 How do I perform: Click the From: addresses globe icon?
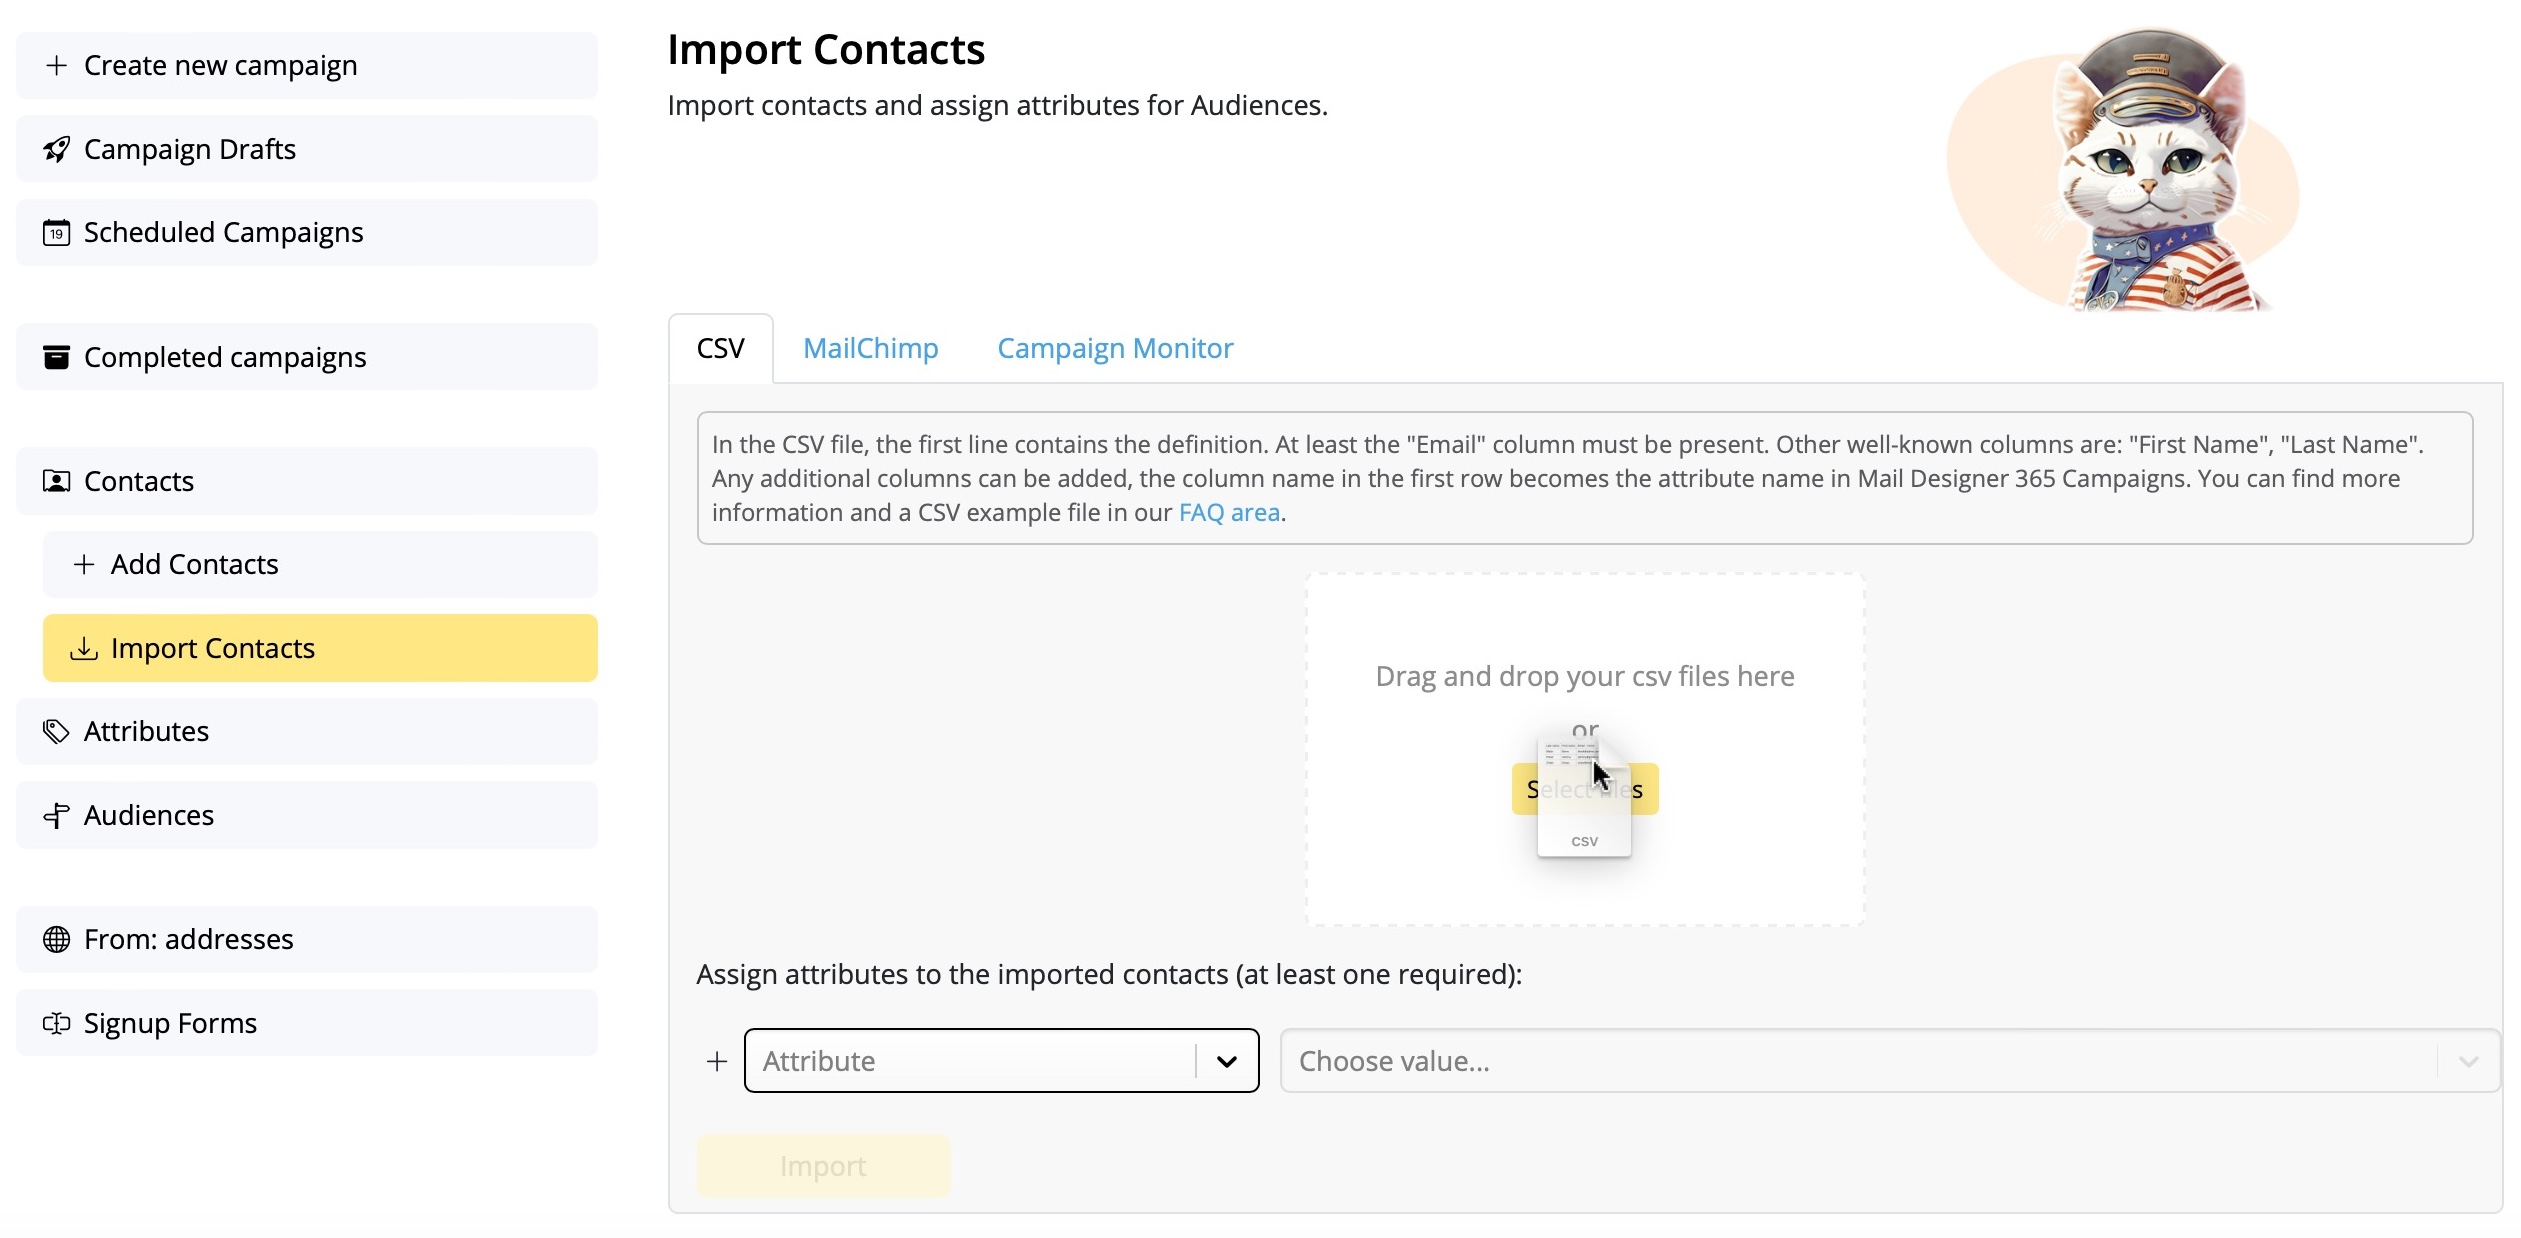(56, 937)
